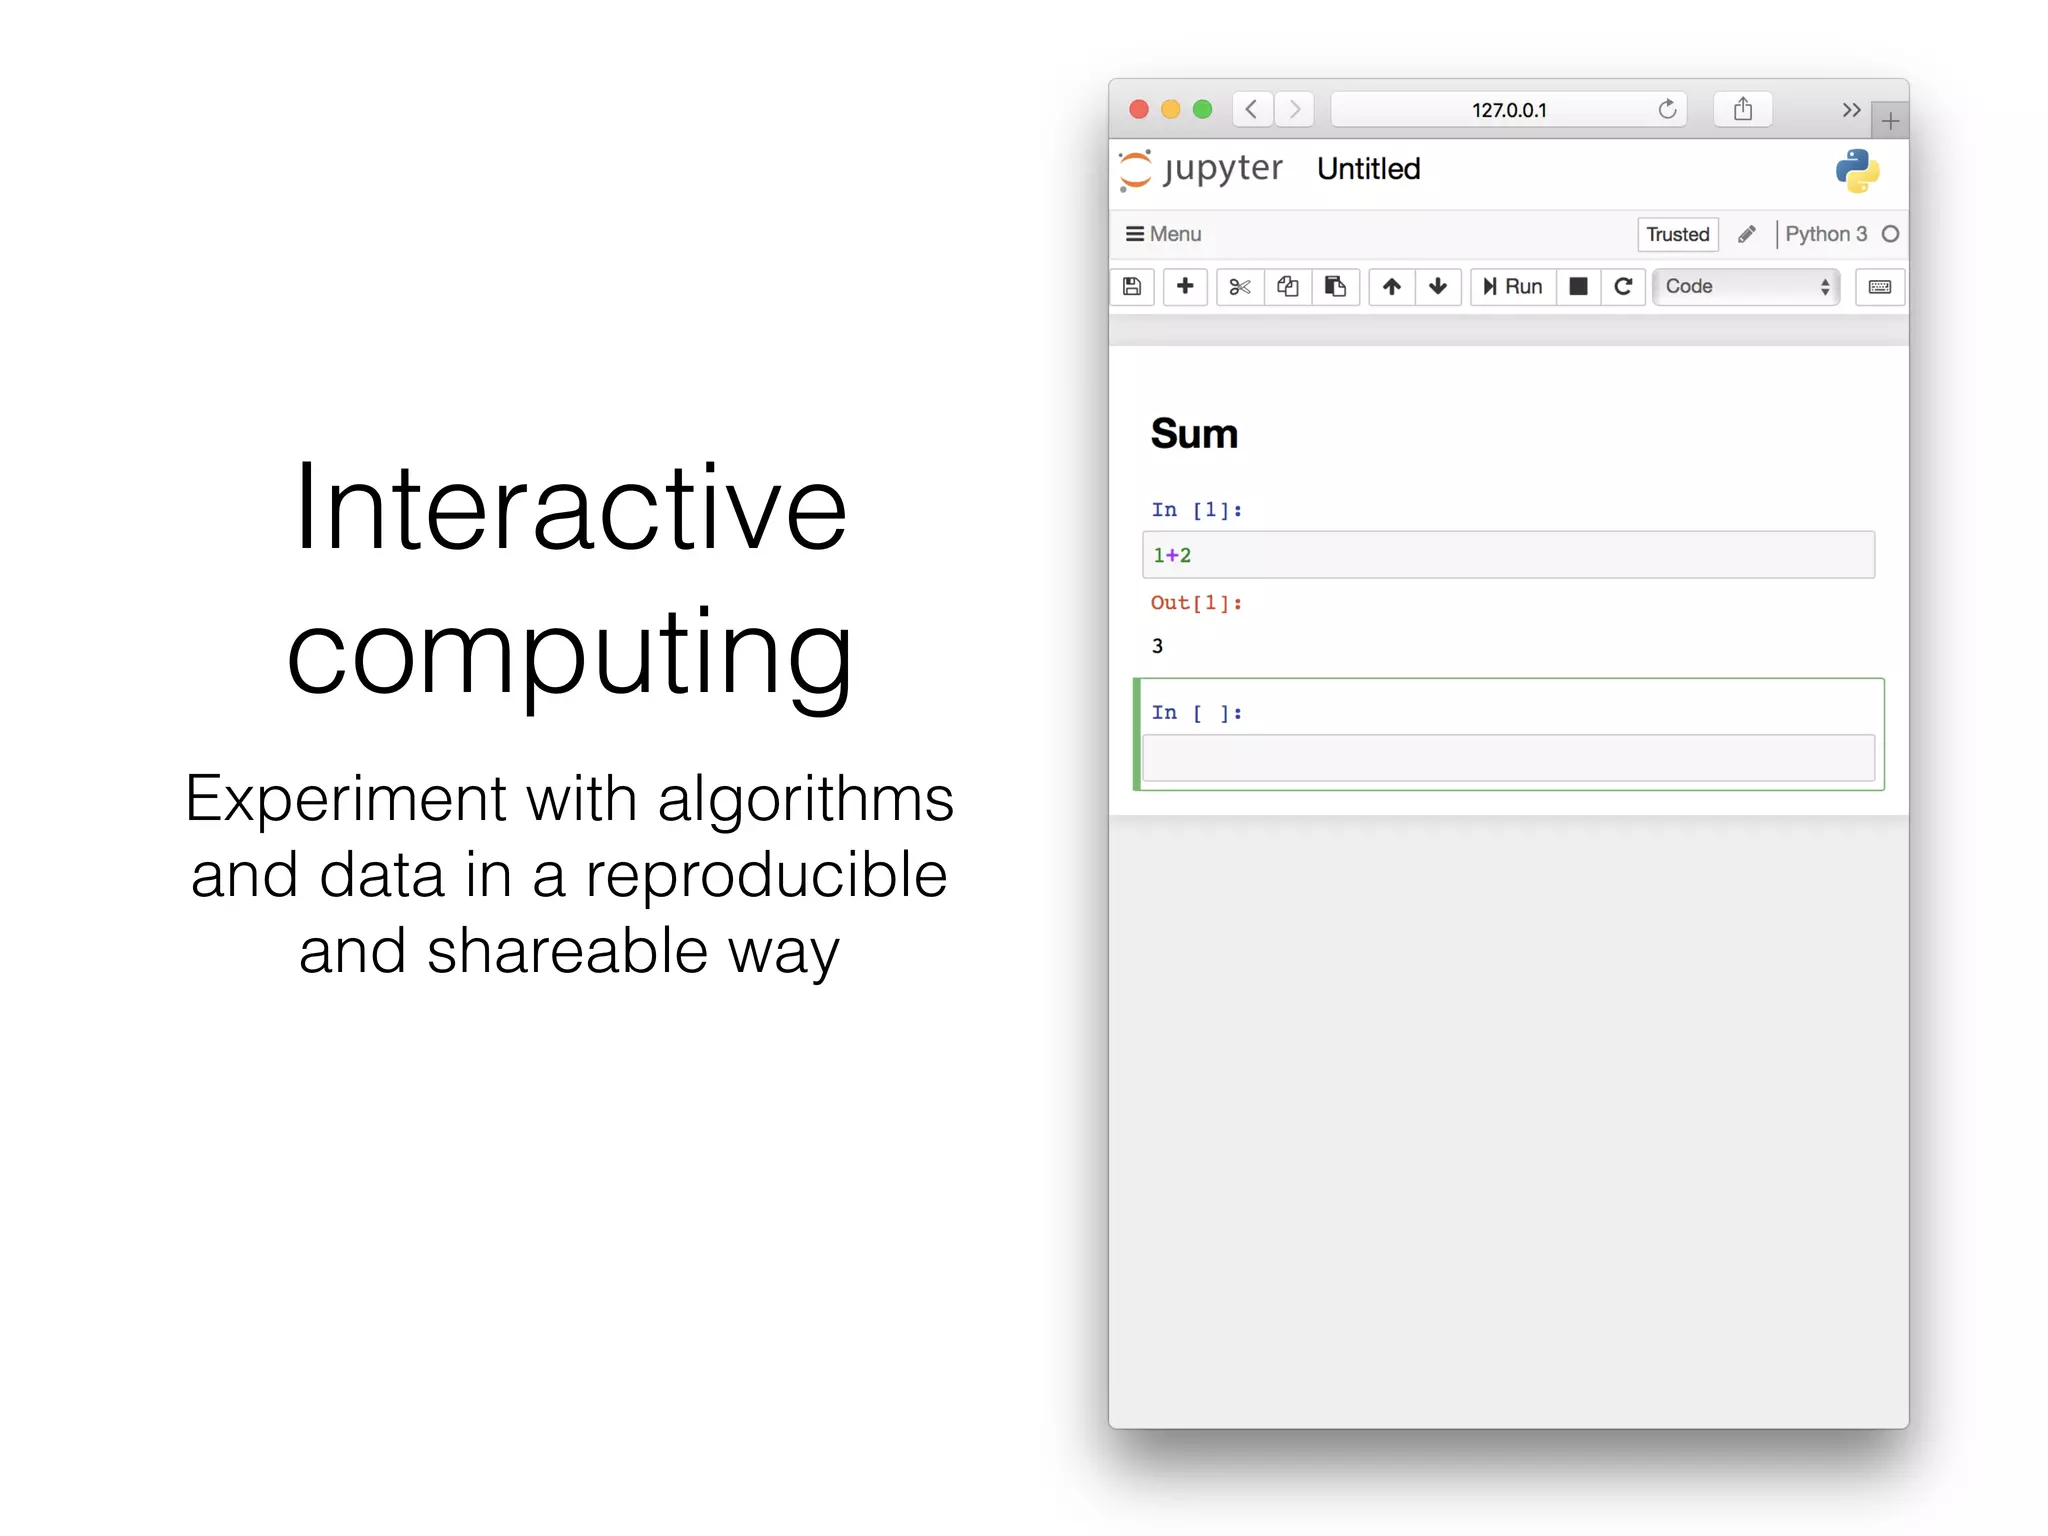Open a new browser tab plus
Image resolution: width=2048 pixels, height=1536 pixels.
[x=1890, y=121]
